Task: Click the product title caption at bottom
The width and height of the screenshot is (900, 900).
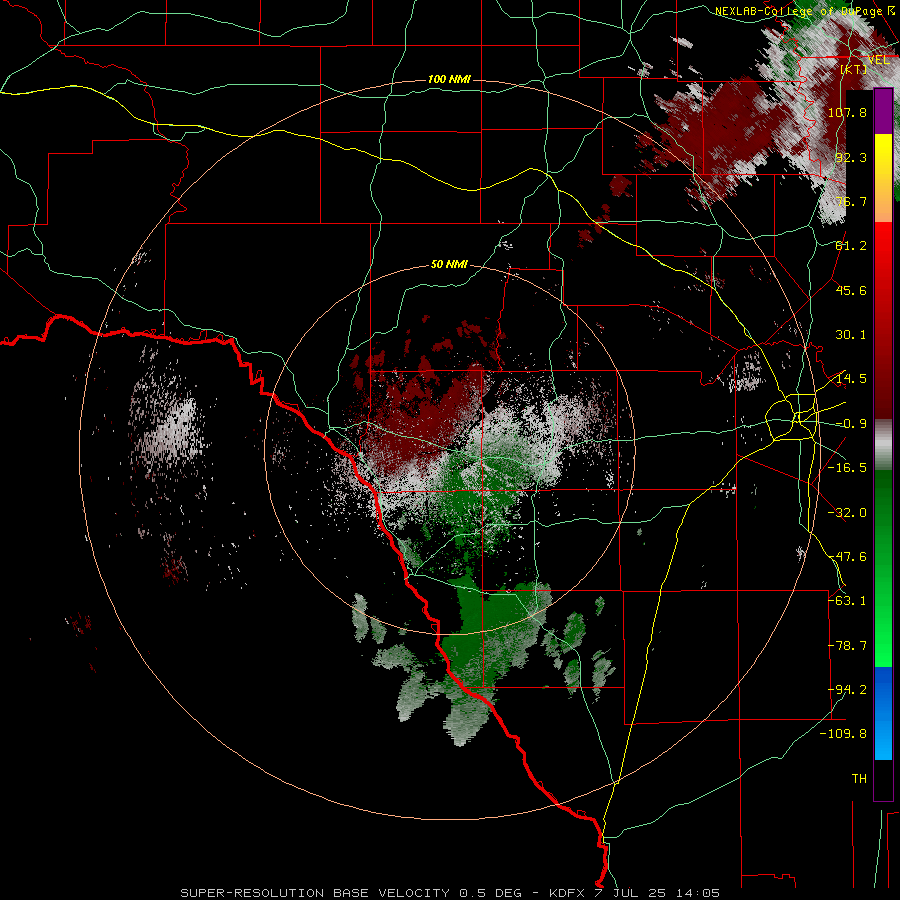Action: click(450, 893)
